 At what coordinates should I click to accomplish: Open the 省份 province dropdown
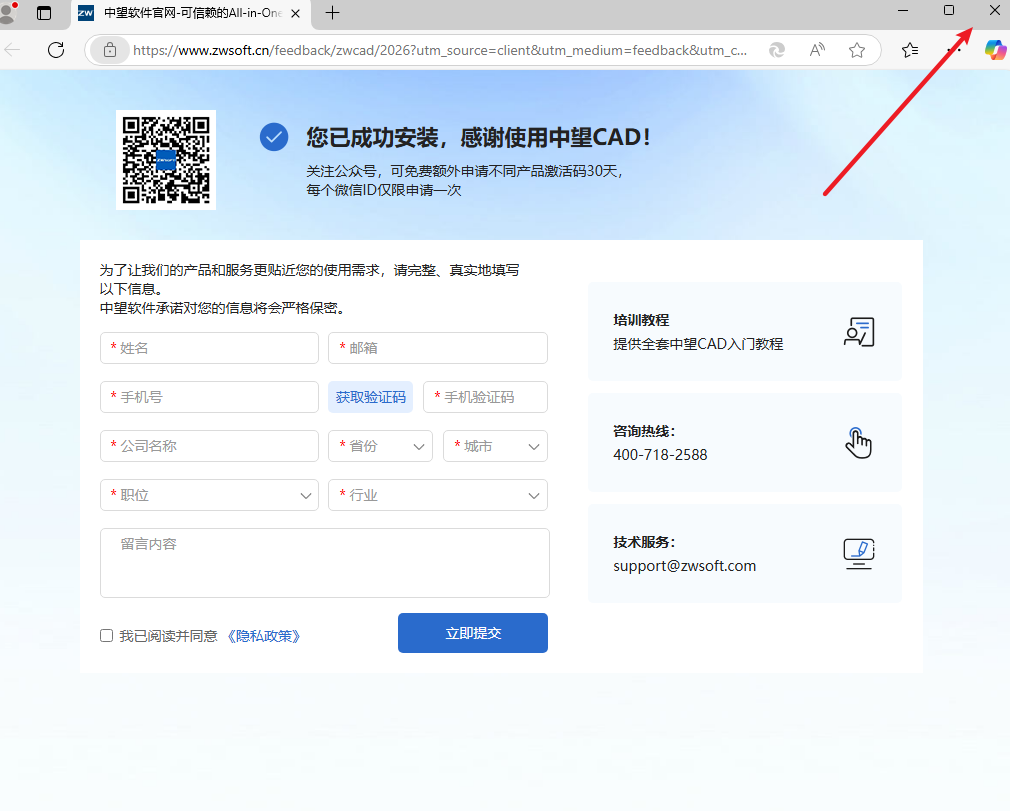click(380, 446)
